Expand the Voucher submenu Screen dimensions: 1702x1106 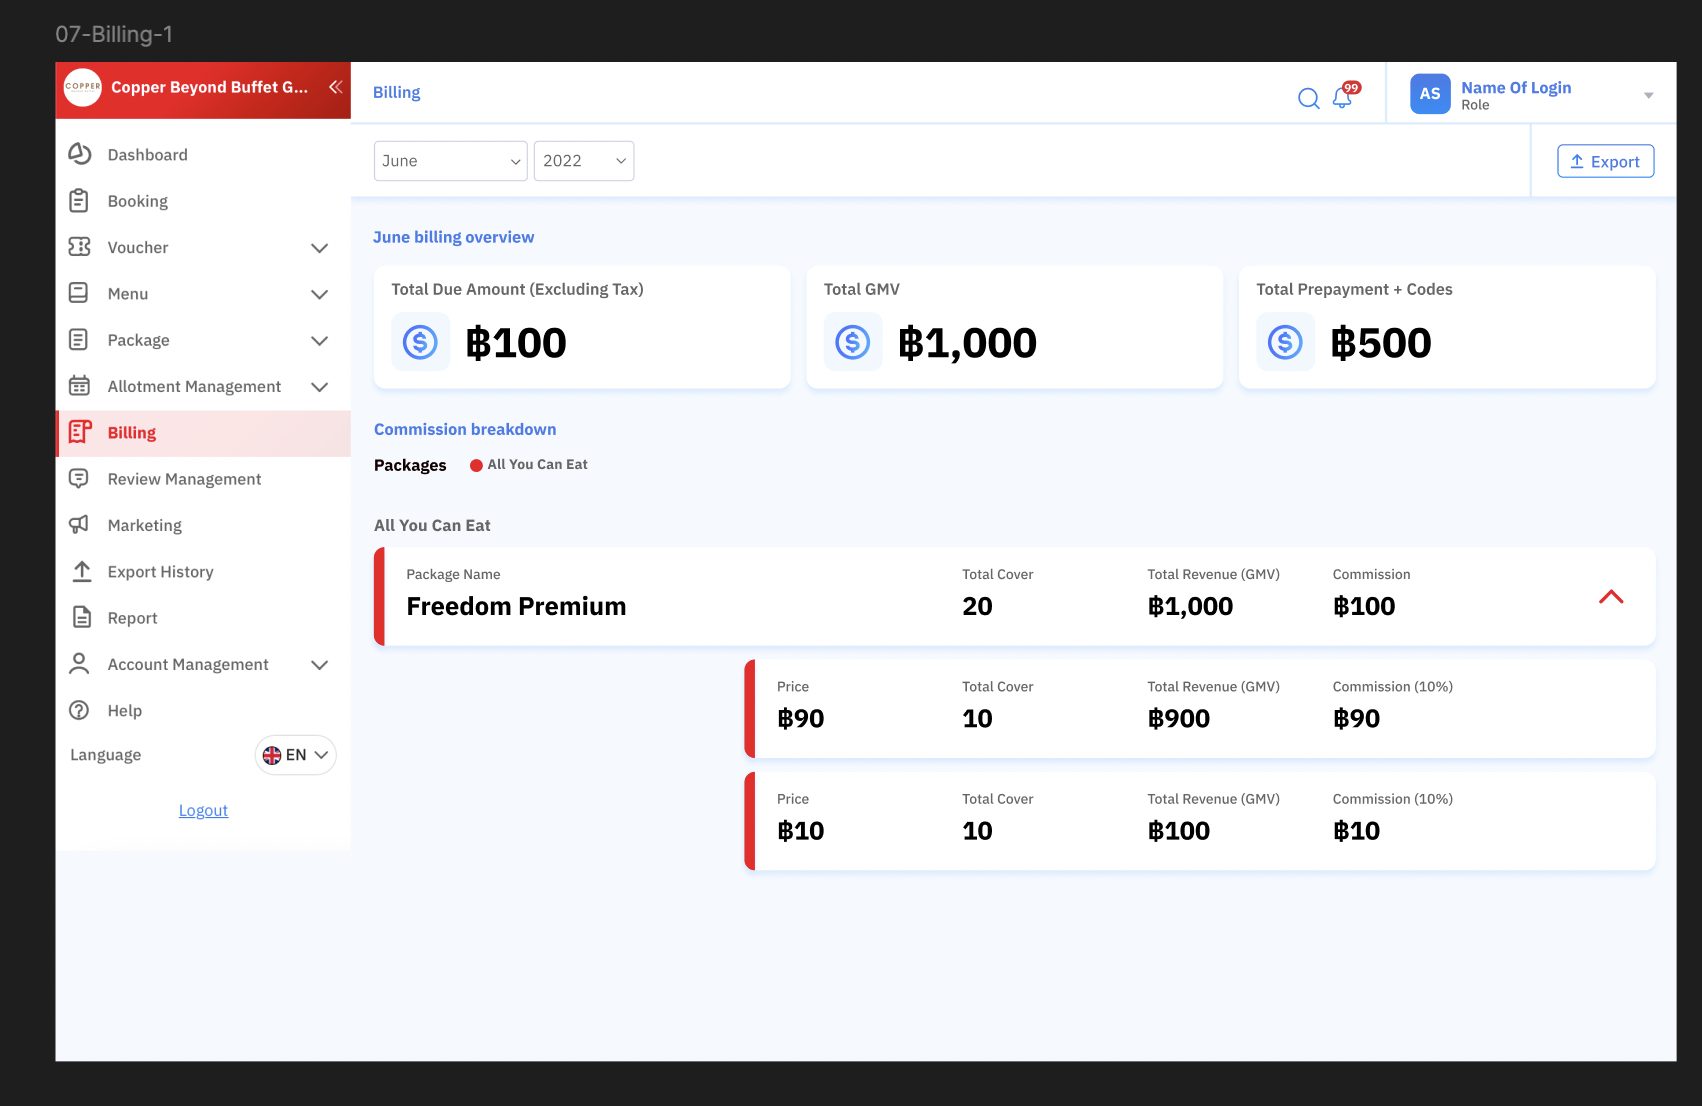pos(319,248)
